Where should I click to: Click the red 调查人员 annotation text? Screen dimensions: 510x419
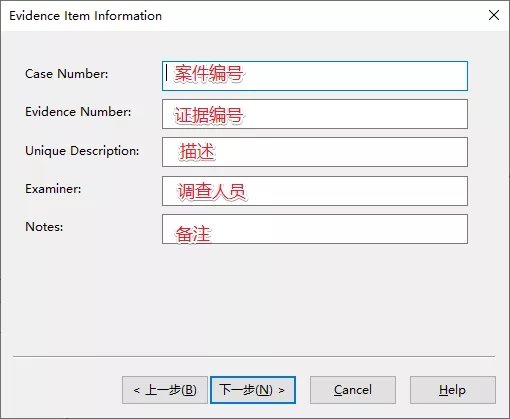click(x=211, y=192)
